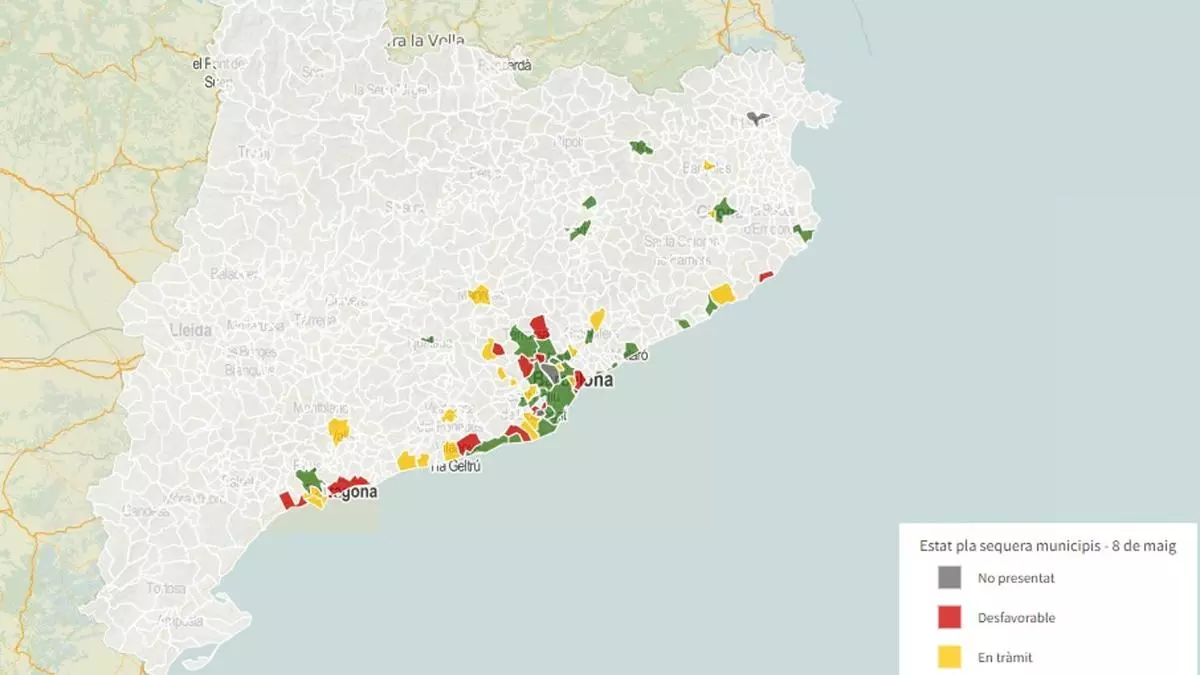Select the gray municipality near Figueres
1200x675 pixels.
click(x=757, y=118)
